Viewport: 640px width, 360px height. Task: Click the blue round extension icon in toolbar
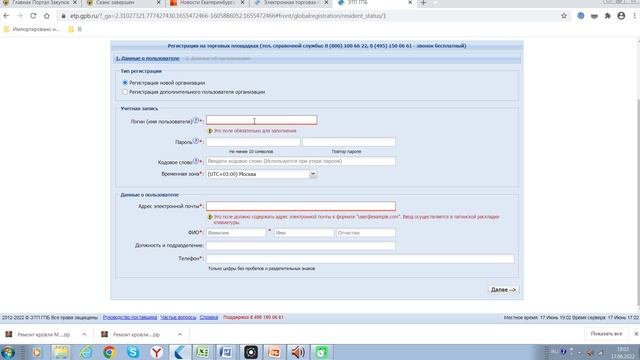580,16
